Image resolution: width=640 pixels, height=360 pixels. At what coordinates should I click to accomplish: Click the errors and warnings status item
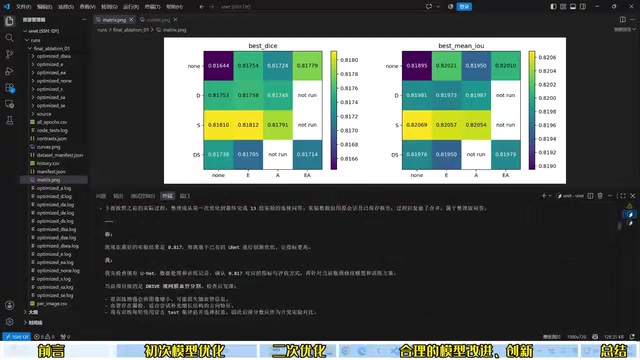44,337
